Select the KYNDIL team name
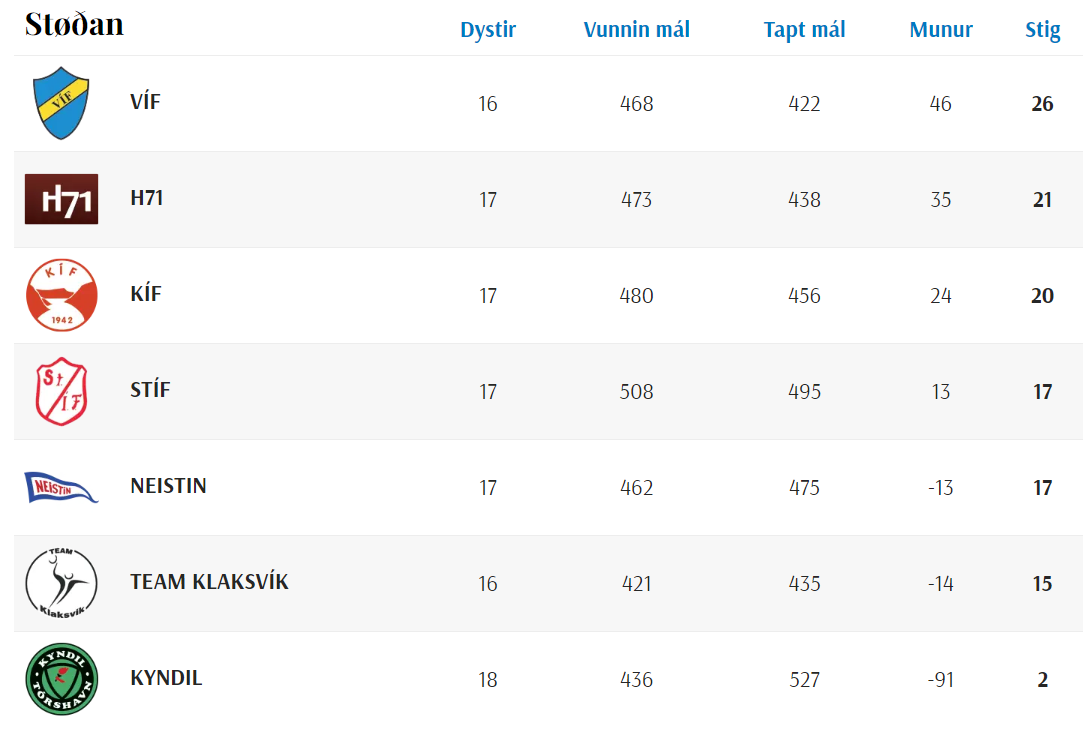This screenshot has height=732, width=1083. [166, 677]
